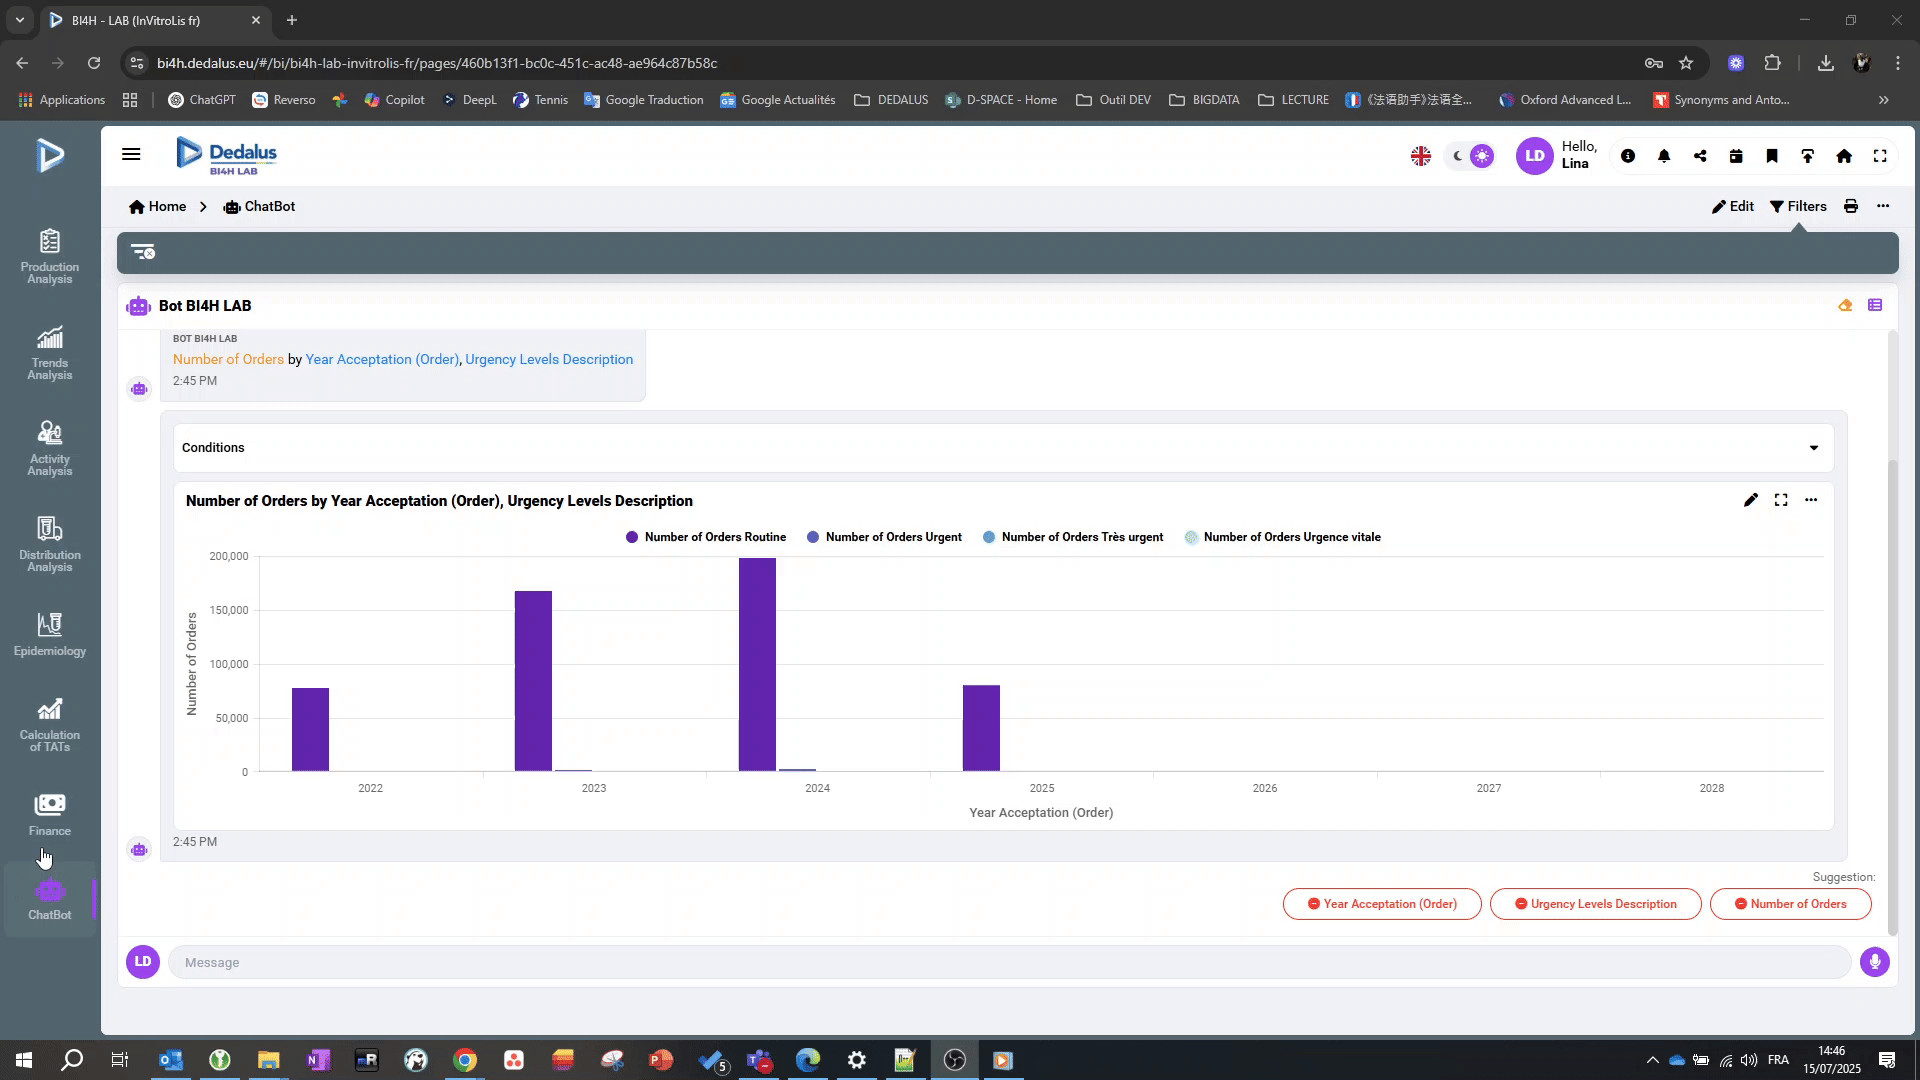Click the Message input field
The width and height of the screenshot is (1920, 1080).
[1010, 962]
